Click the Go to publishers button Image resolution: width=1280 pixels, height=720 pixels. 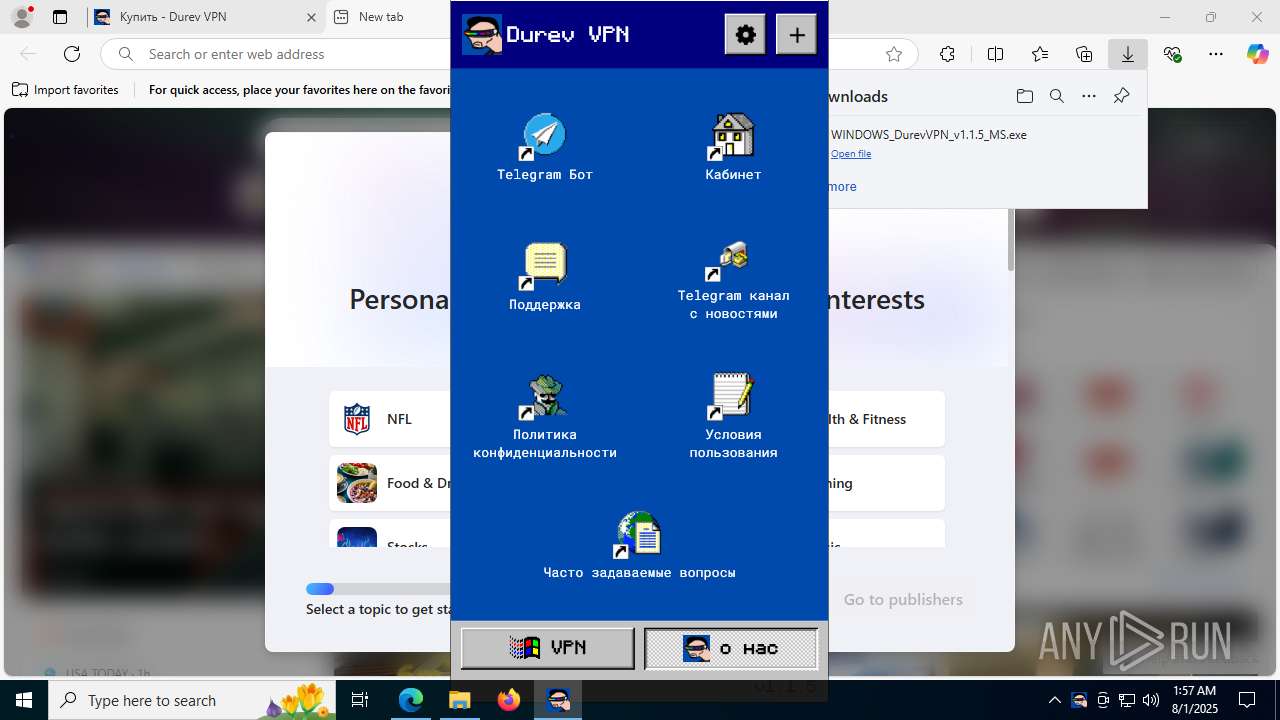pyautogui.click(x=903, y=600)
